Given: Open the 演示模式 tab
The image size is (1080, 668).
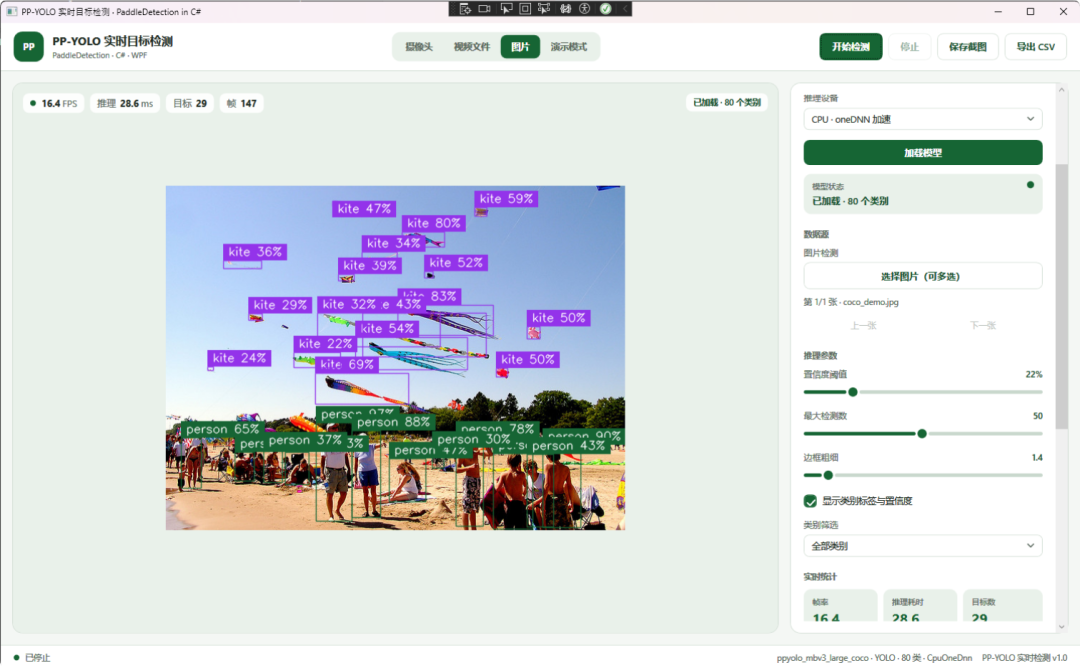Looking at the screenshot, I should pos(569,47).
